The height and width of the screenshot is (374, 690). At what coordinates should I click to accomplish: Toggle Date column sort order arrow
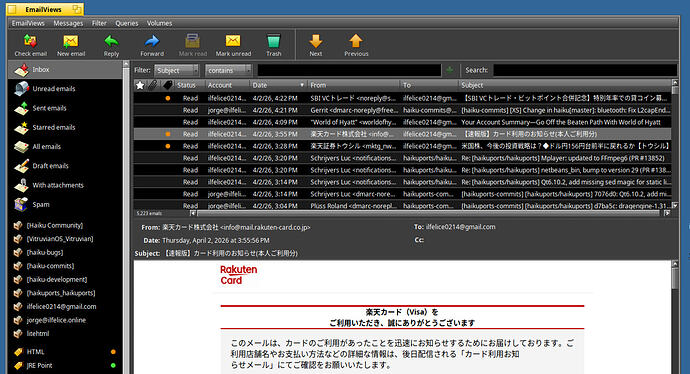point(302,85)
